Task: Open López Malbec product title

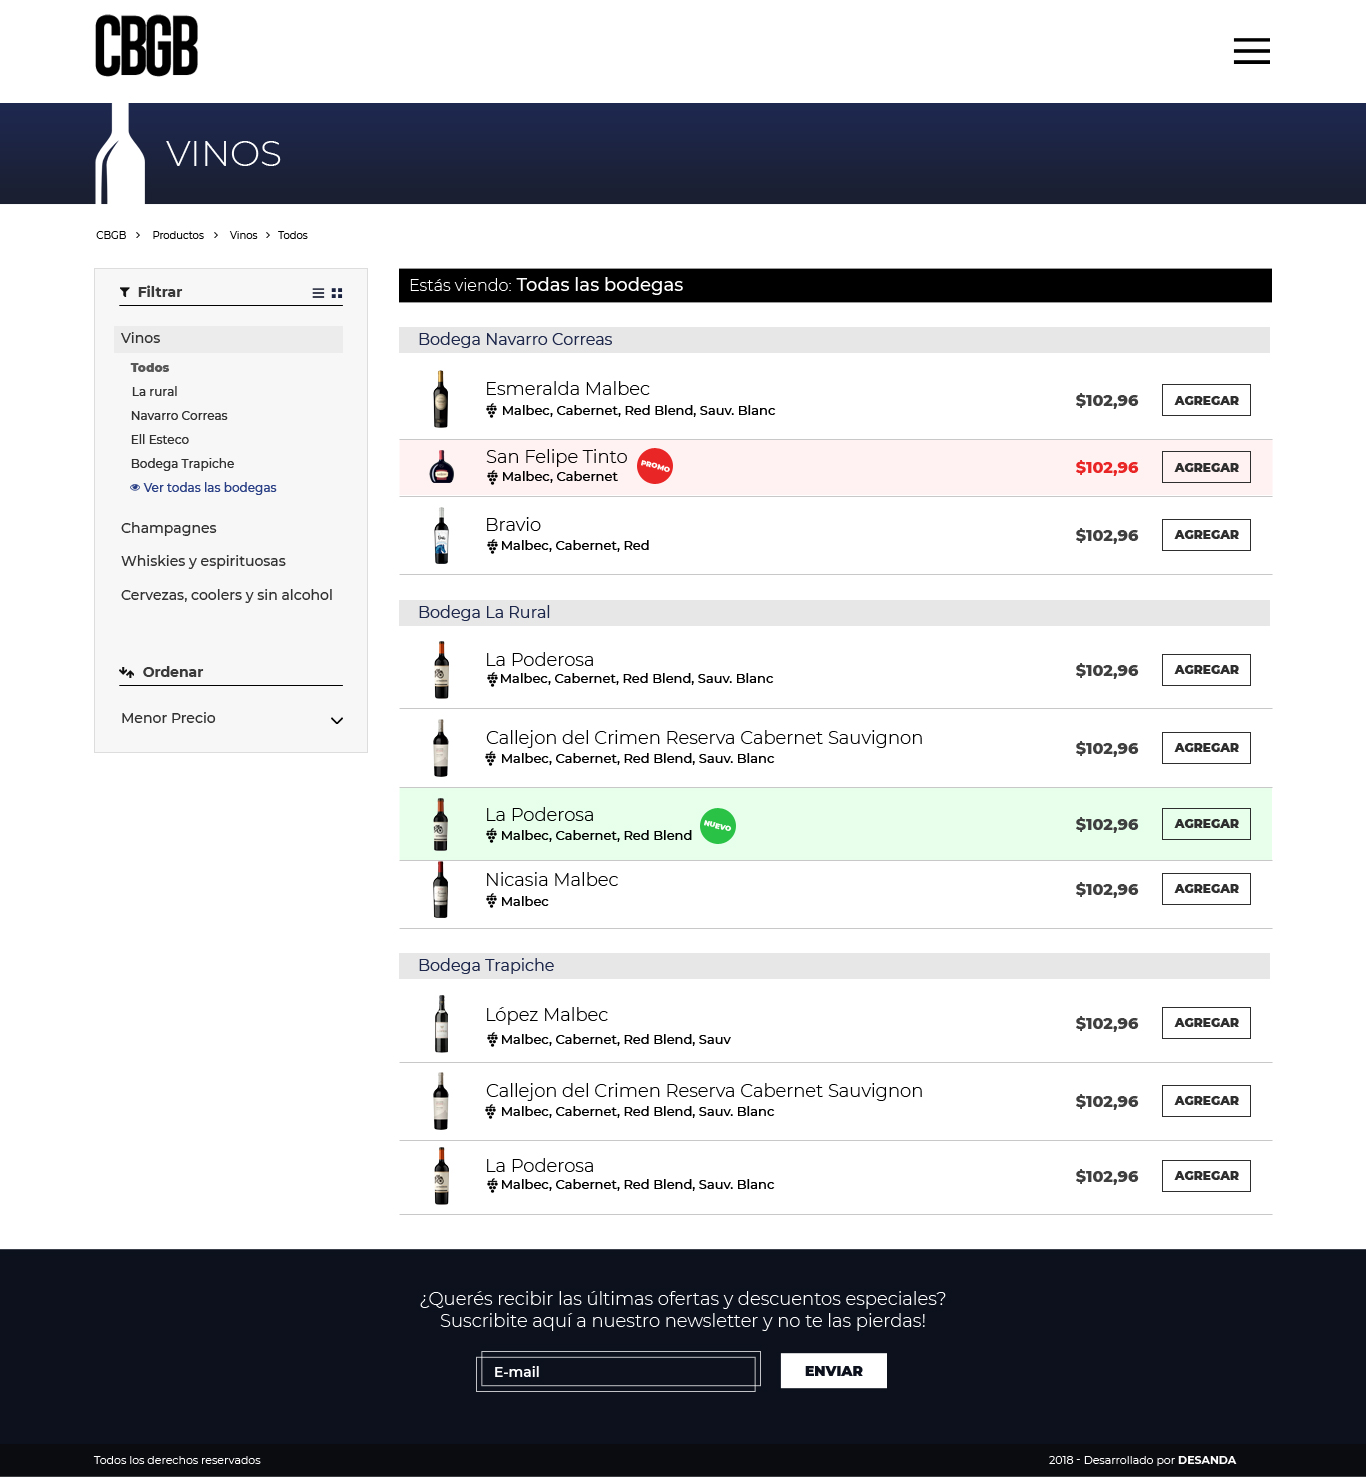Action: click(546, 1015)
